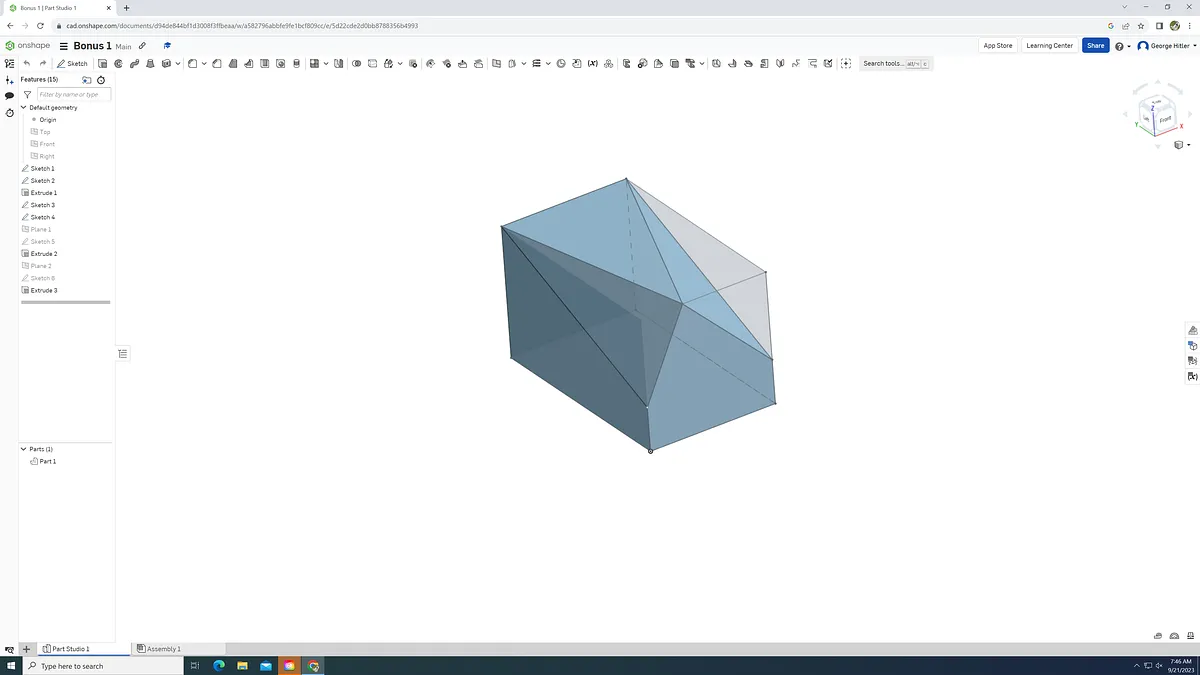This screenshot has height=675, width=1200.
Task: Open the Onshape hamburger menu
Action: (x=64, y=46)
